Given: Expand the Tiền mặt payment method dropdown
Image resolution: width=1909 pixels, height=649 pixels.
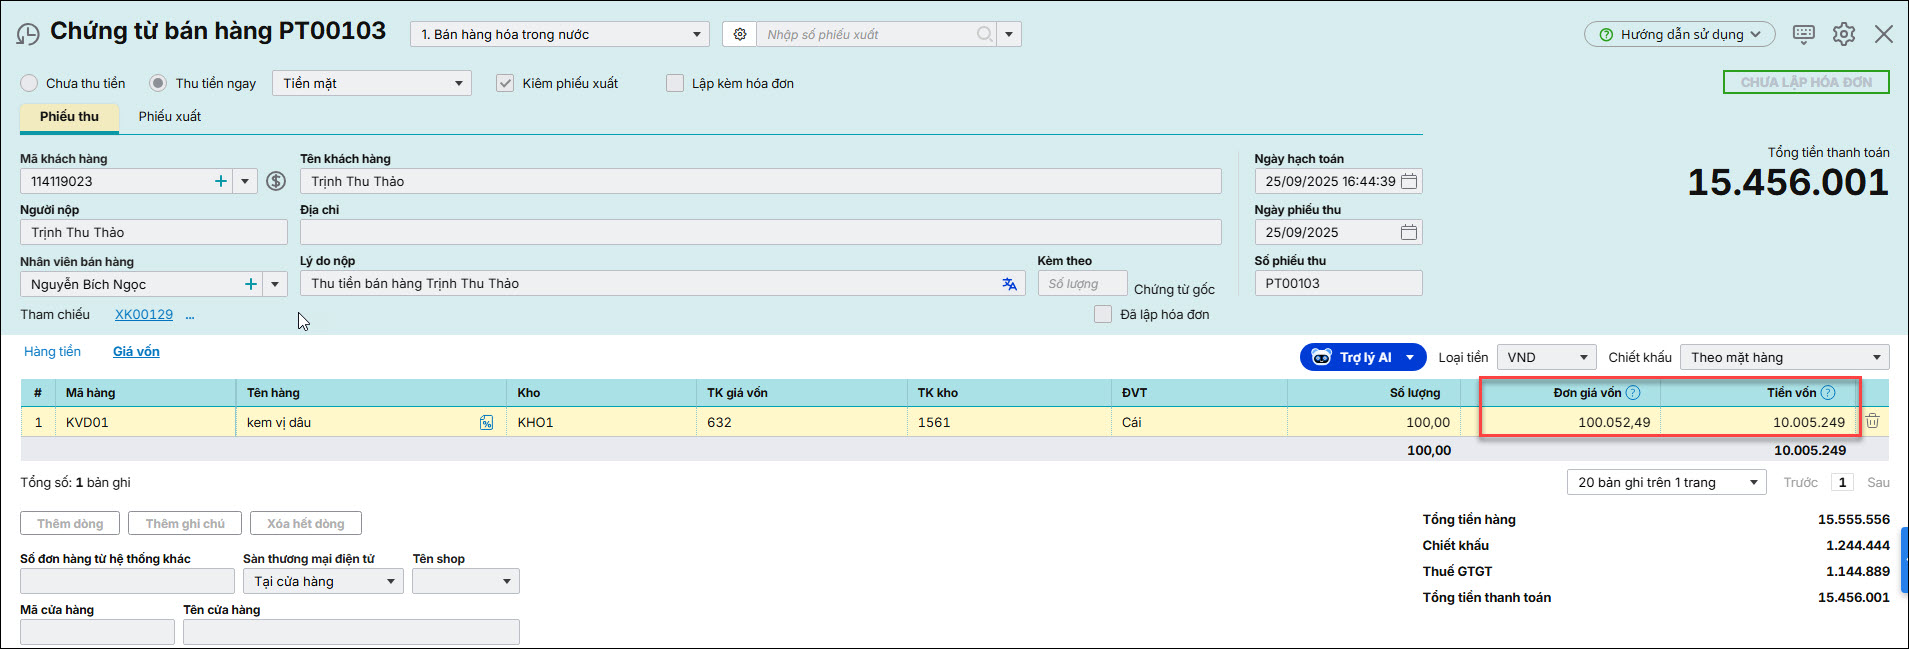Looking at the screenshot, I should click(371, 83).
